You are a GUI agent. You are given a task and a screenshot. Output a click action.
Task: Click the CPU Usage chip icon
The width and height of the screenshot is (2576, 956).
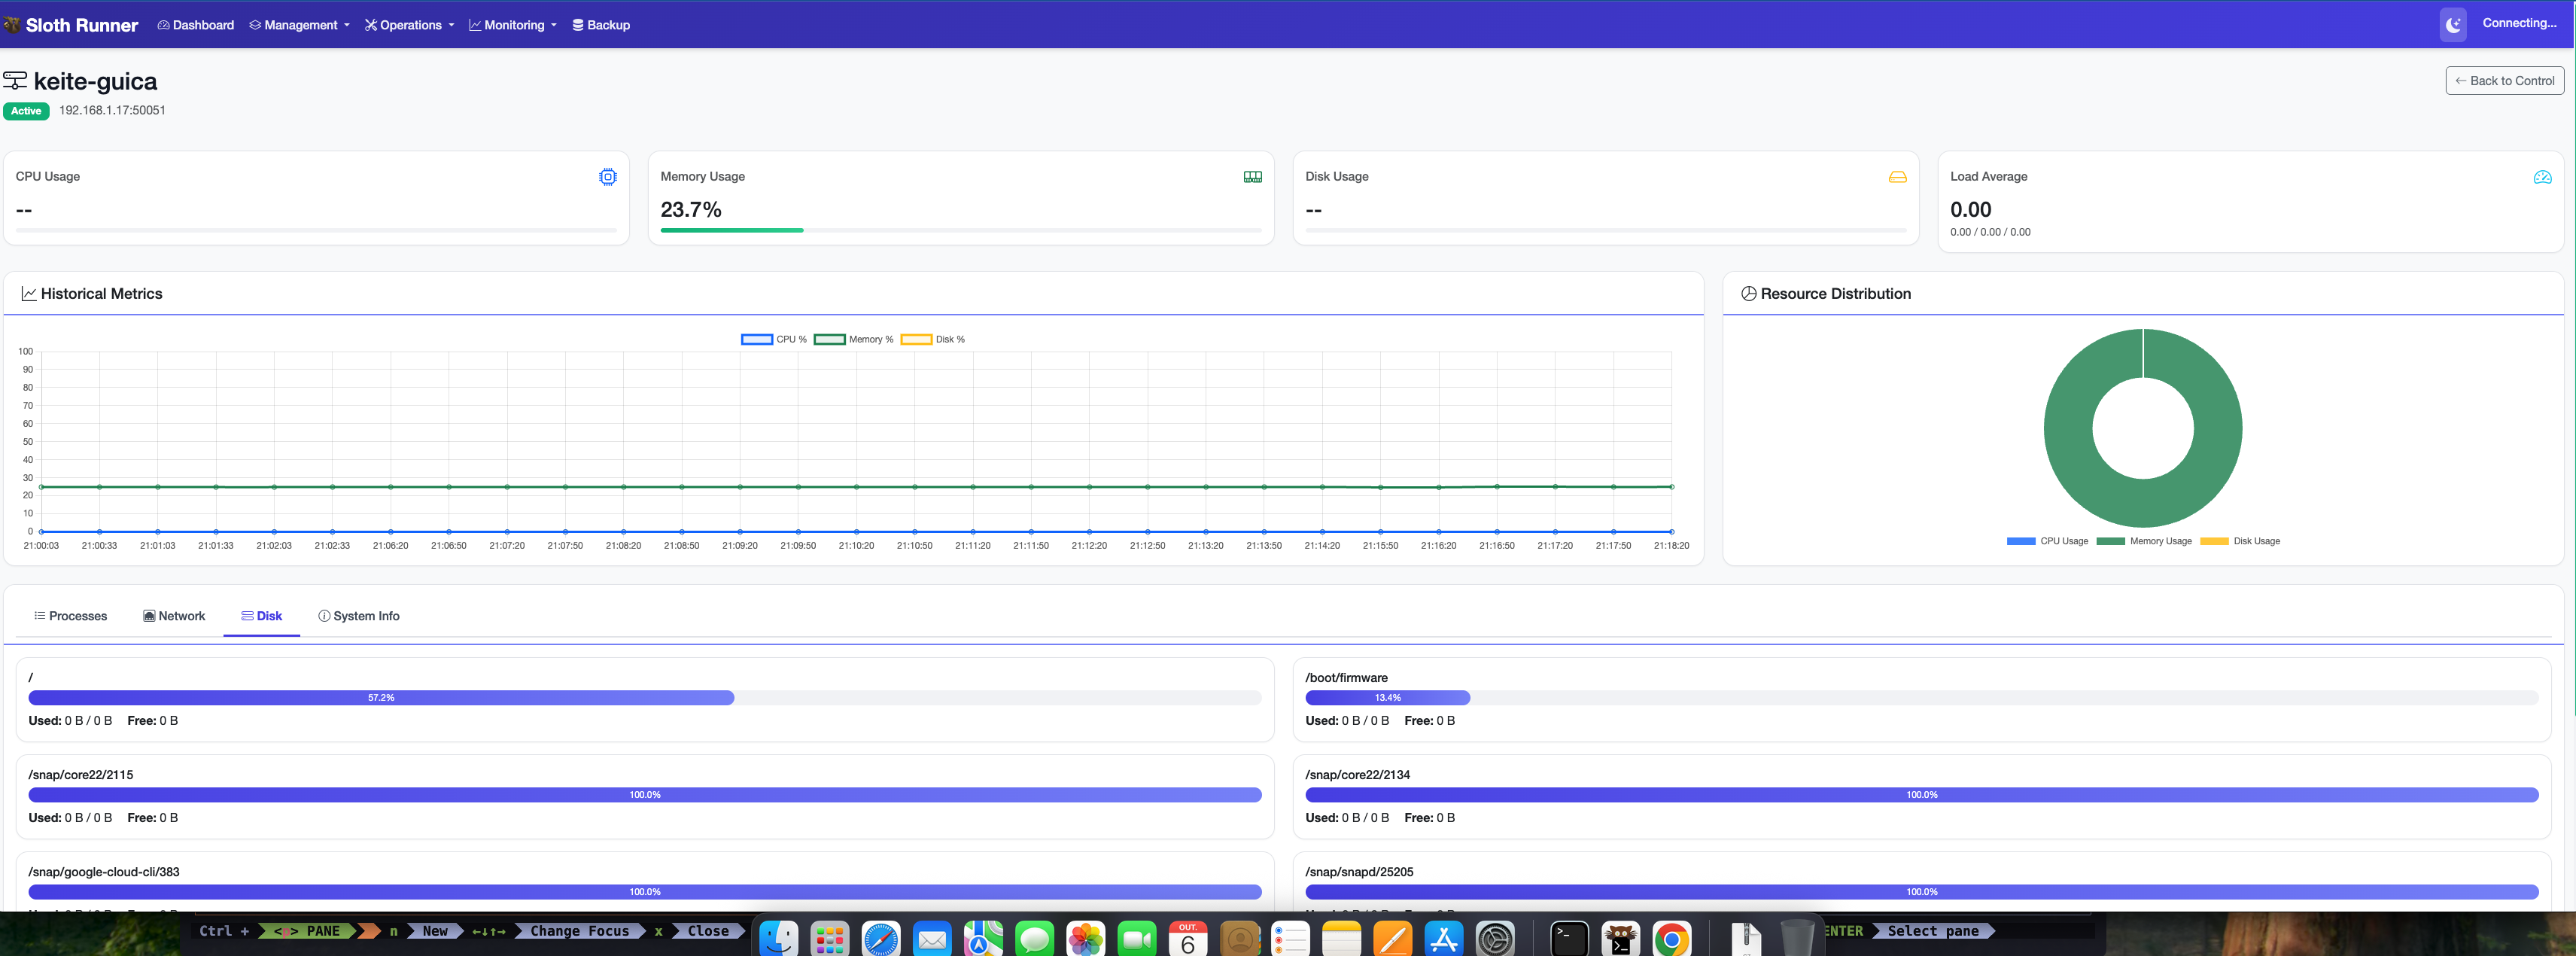click(607, 177)
